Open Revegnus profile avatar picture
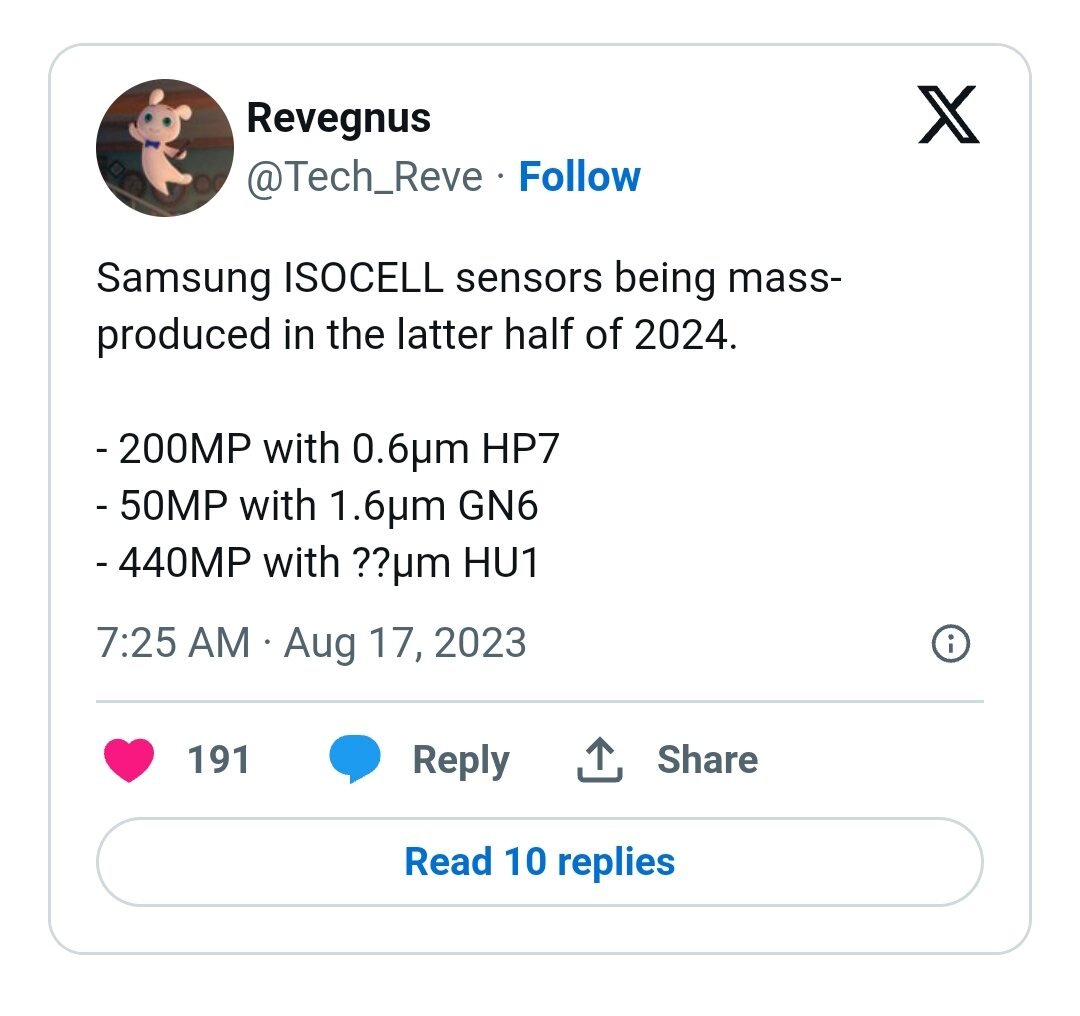Image resolution: width=1080 pixels, height=1016 pixels. (x=165, y=149)
